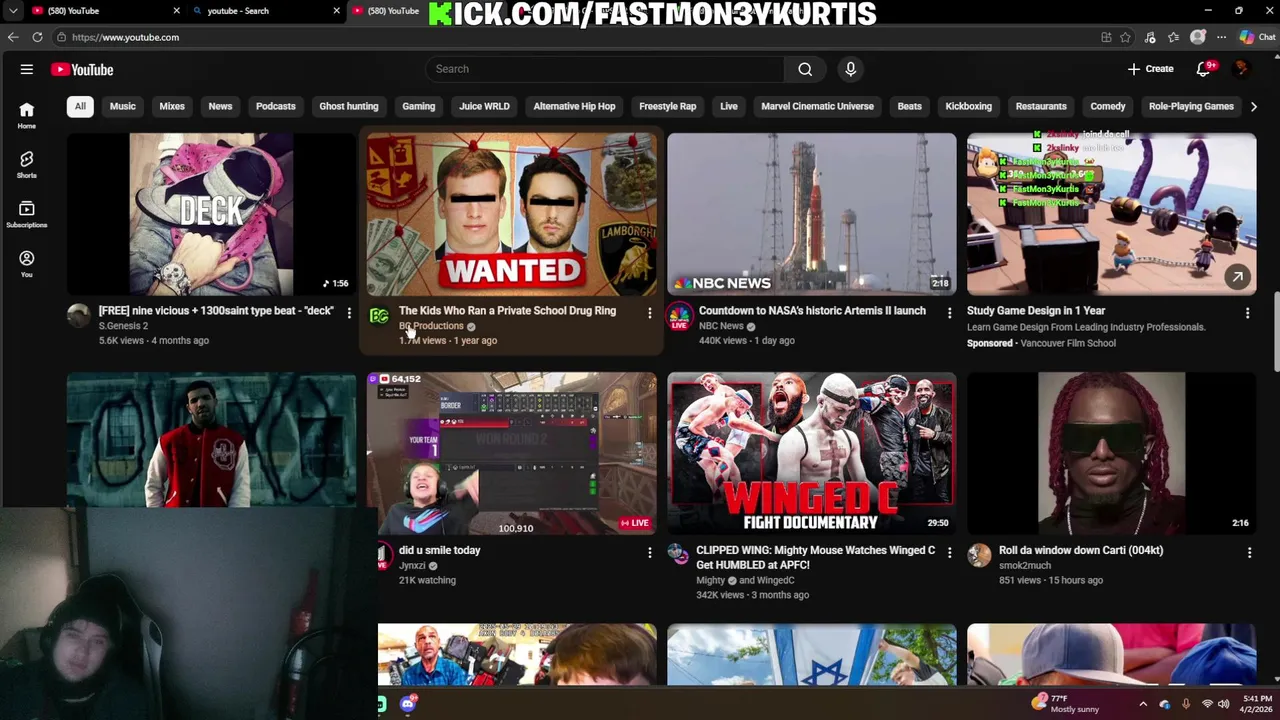Open Shorts in the sidebar

click(27, 165)
